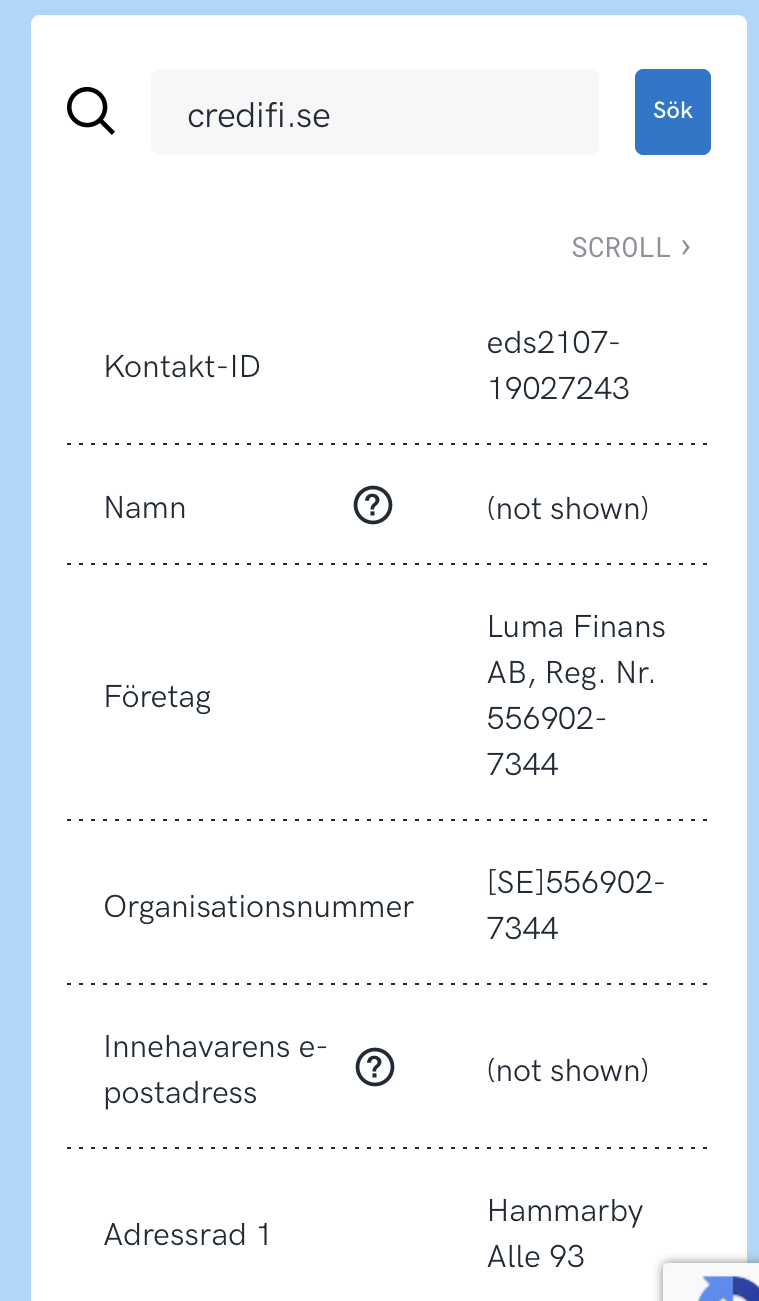Focus the credifi.se search field

point(374,112)
